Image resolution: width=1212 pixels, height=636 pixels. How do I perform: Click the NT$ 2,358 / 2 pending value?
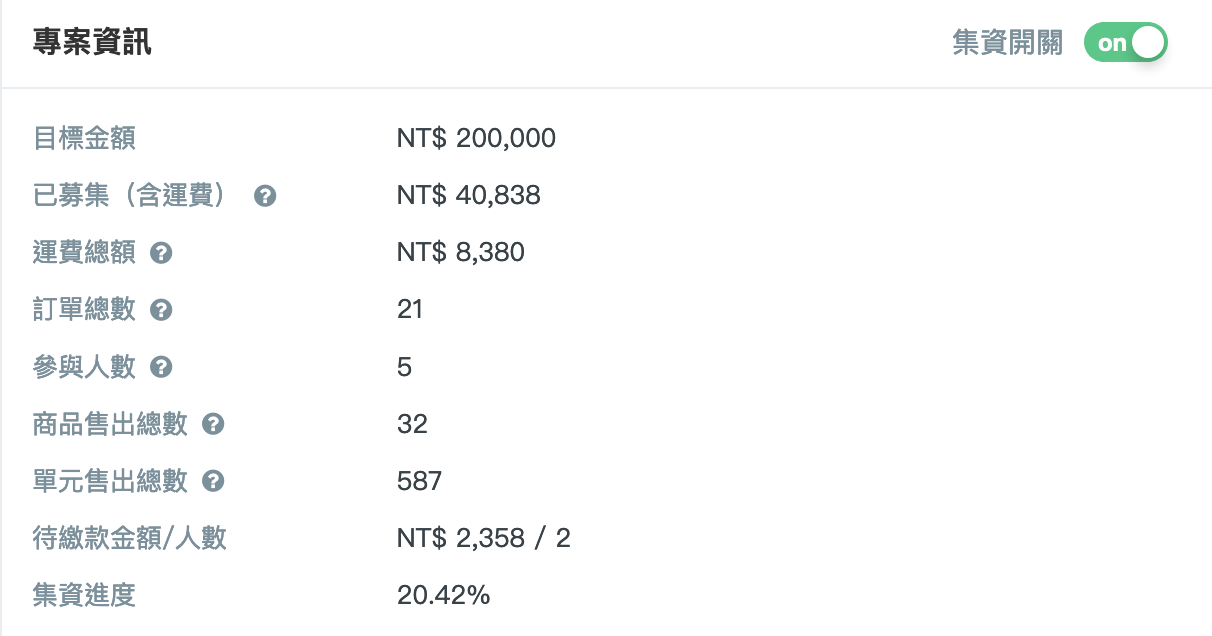tap(483, 539)
